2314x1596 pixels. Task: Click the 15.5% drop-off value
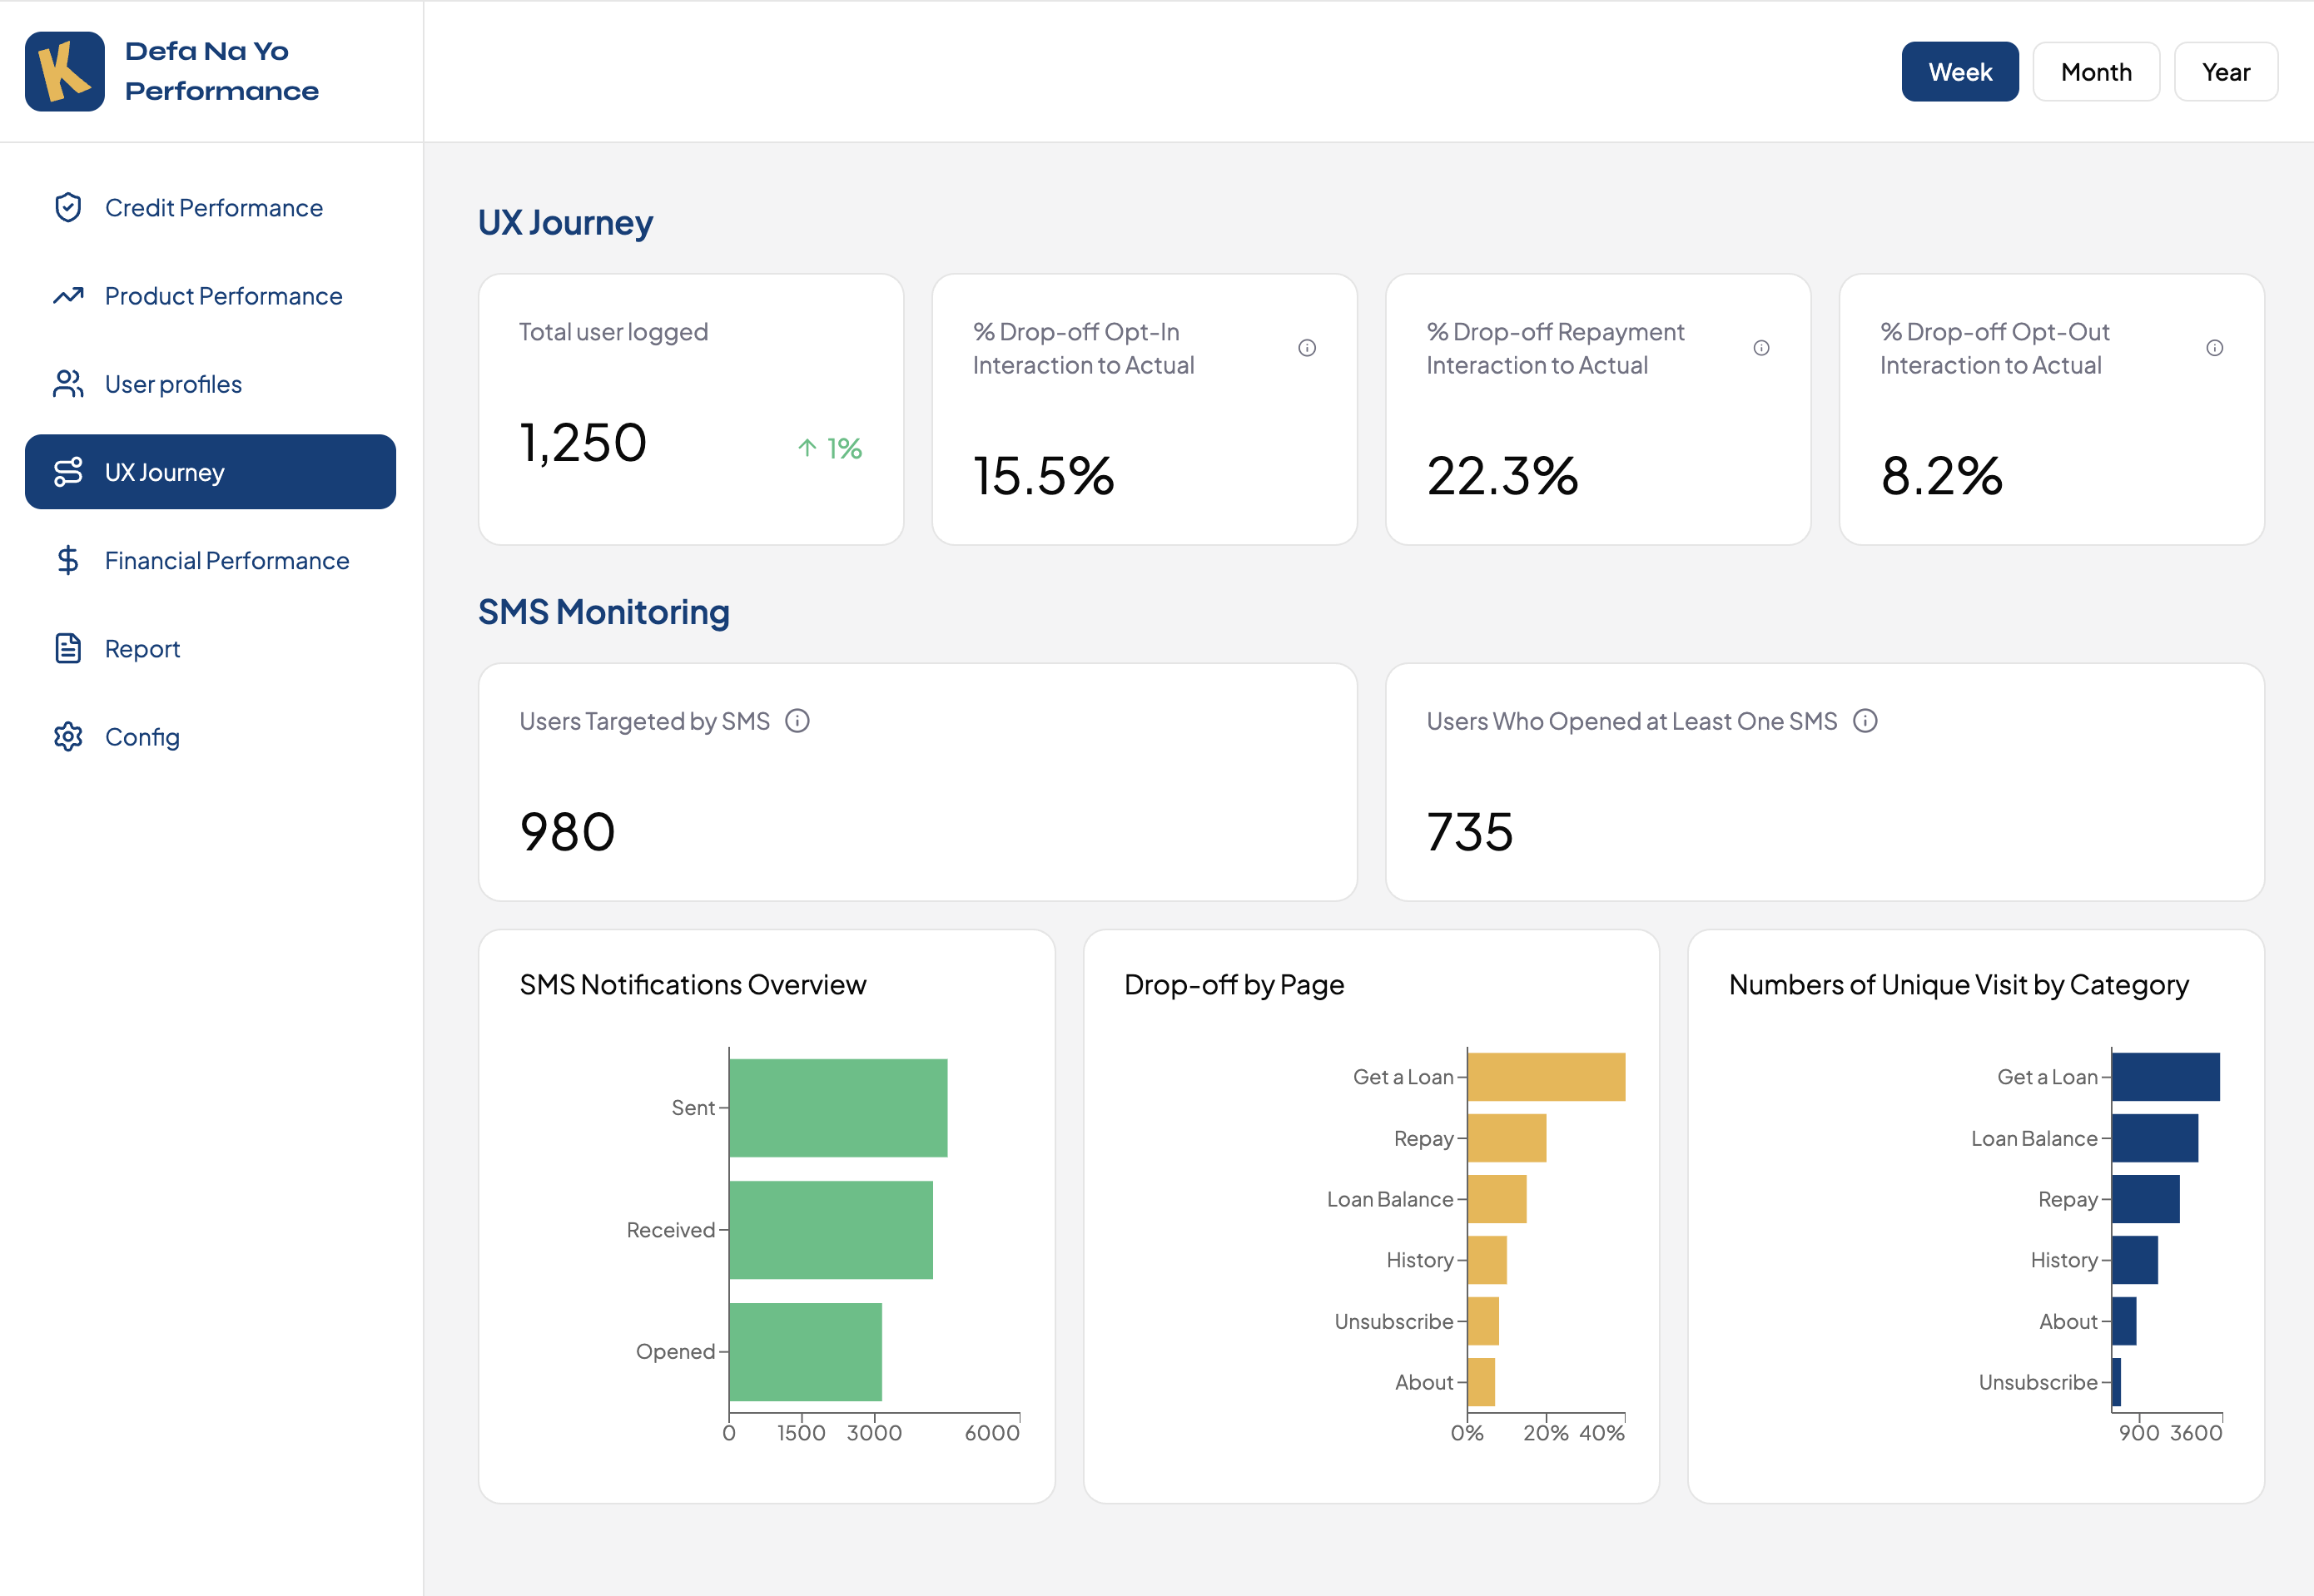pos(1043,476)
